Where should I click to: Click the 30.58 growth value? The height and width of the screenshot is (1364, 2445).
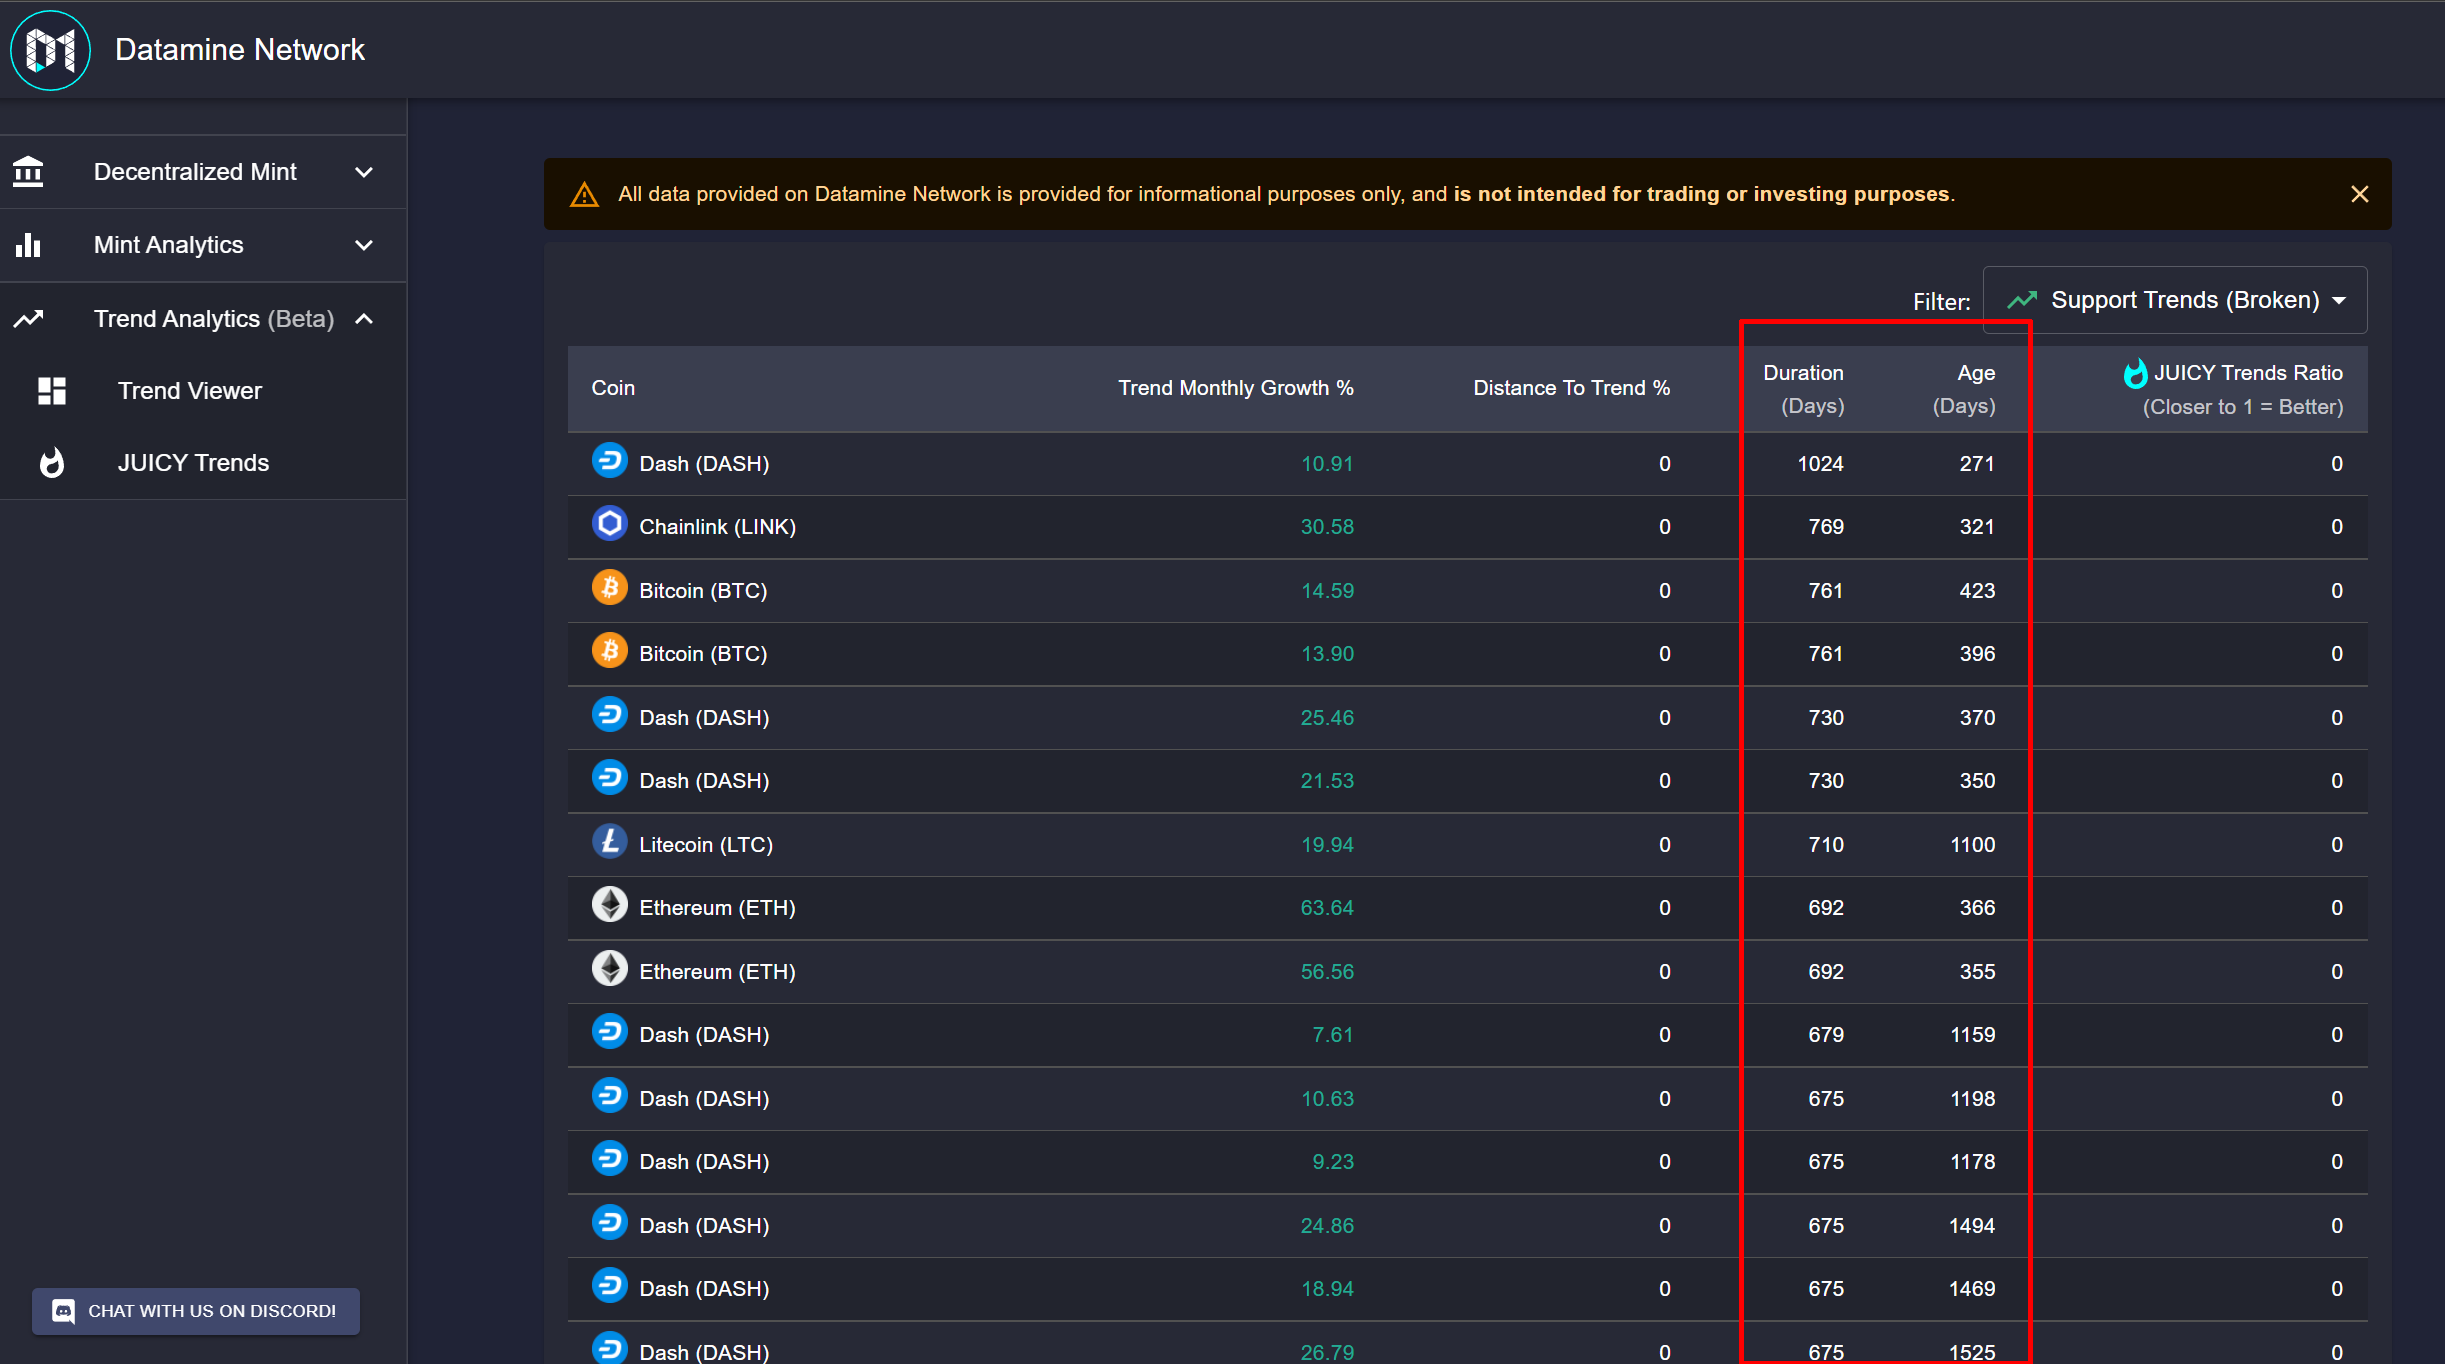(1327, 527)
